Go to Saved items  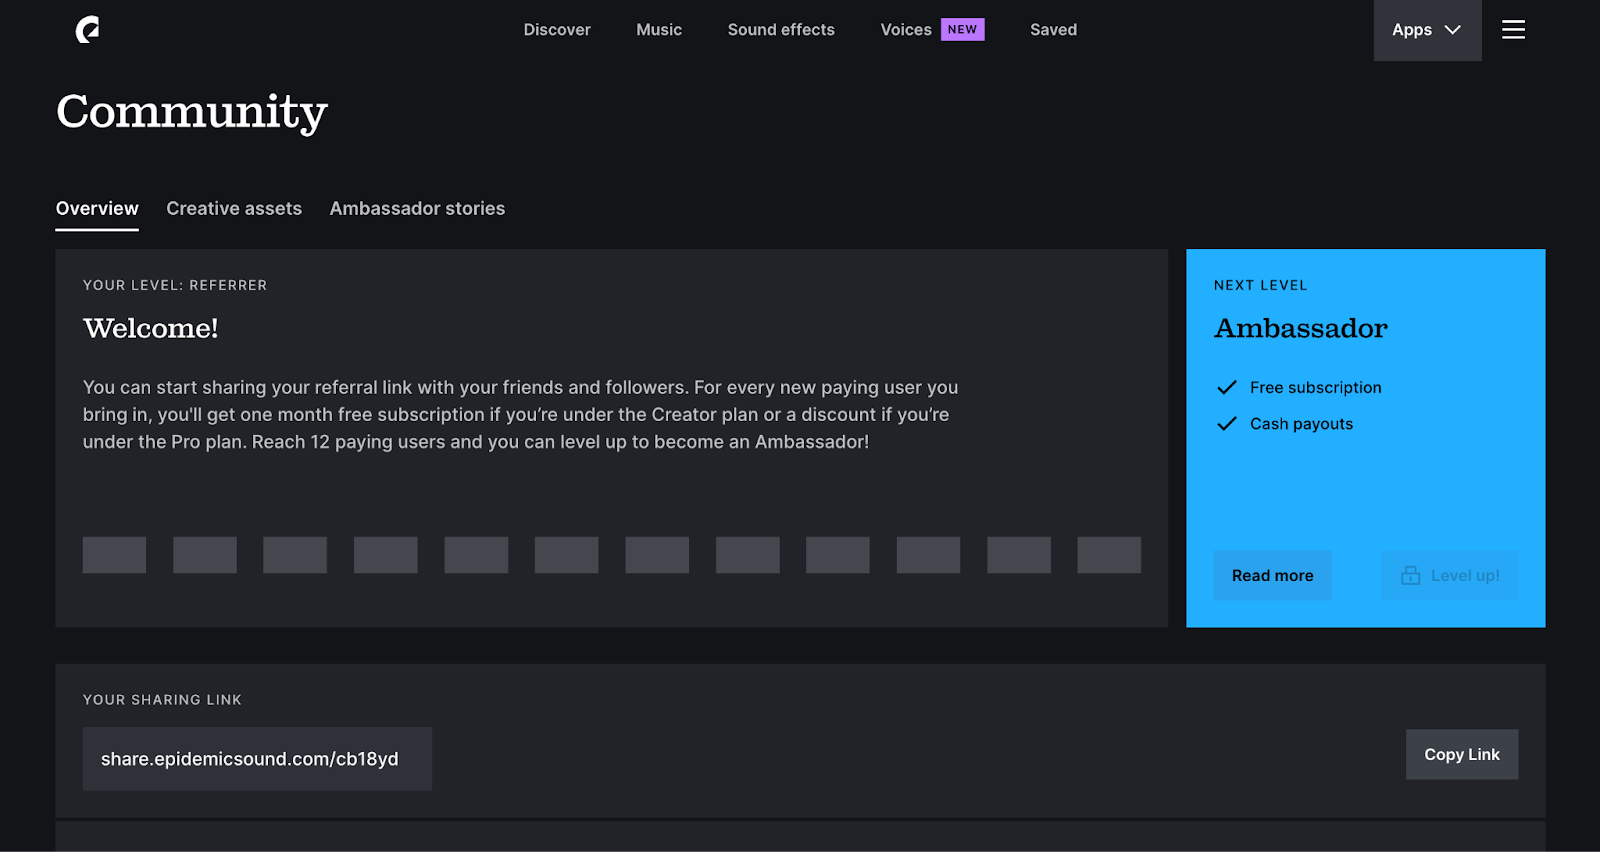coord(1053,30)
